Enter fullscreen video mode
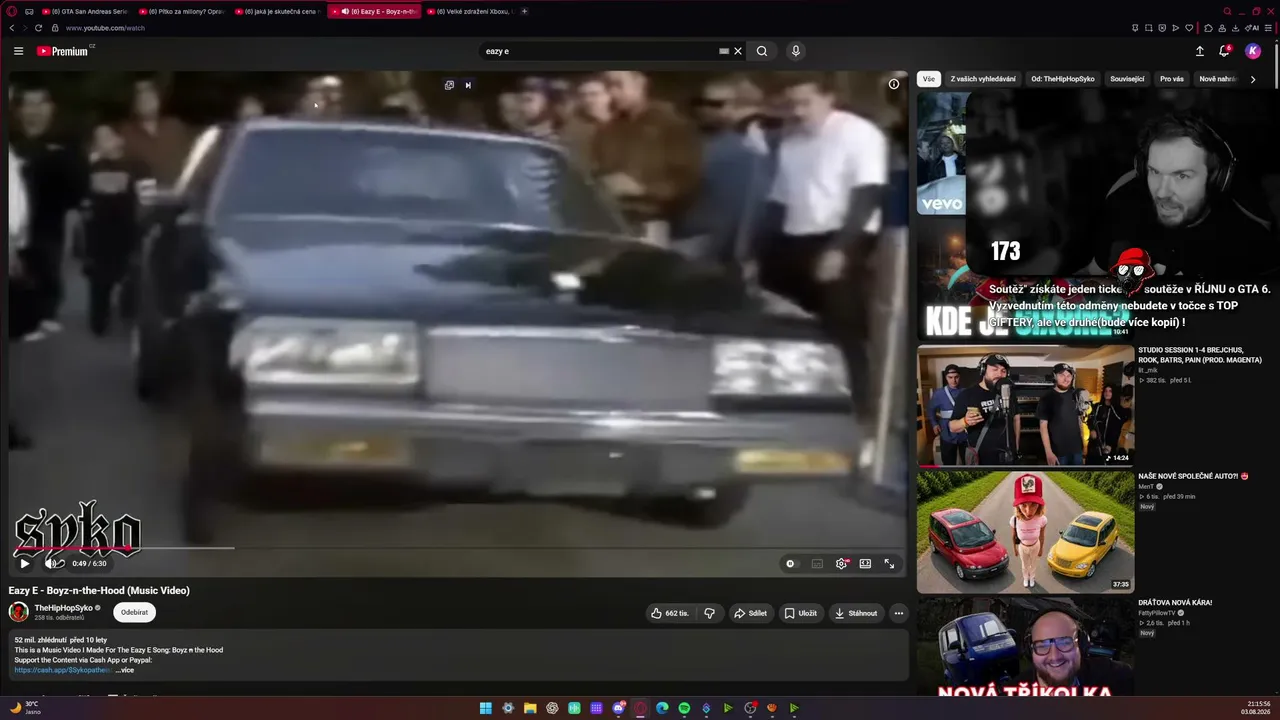This screenshot has height=720, width=1280. point(889,564)
